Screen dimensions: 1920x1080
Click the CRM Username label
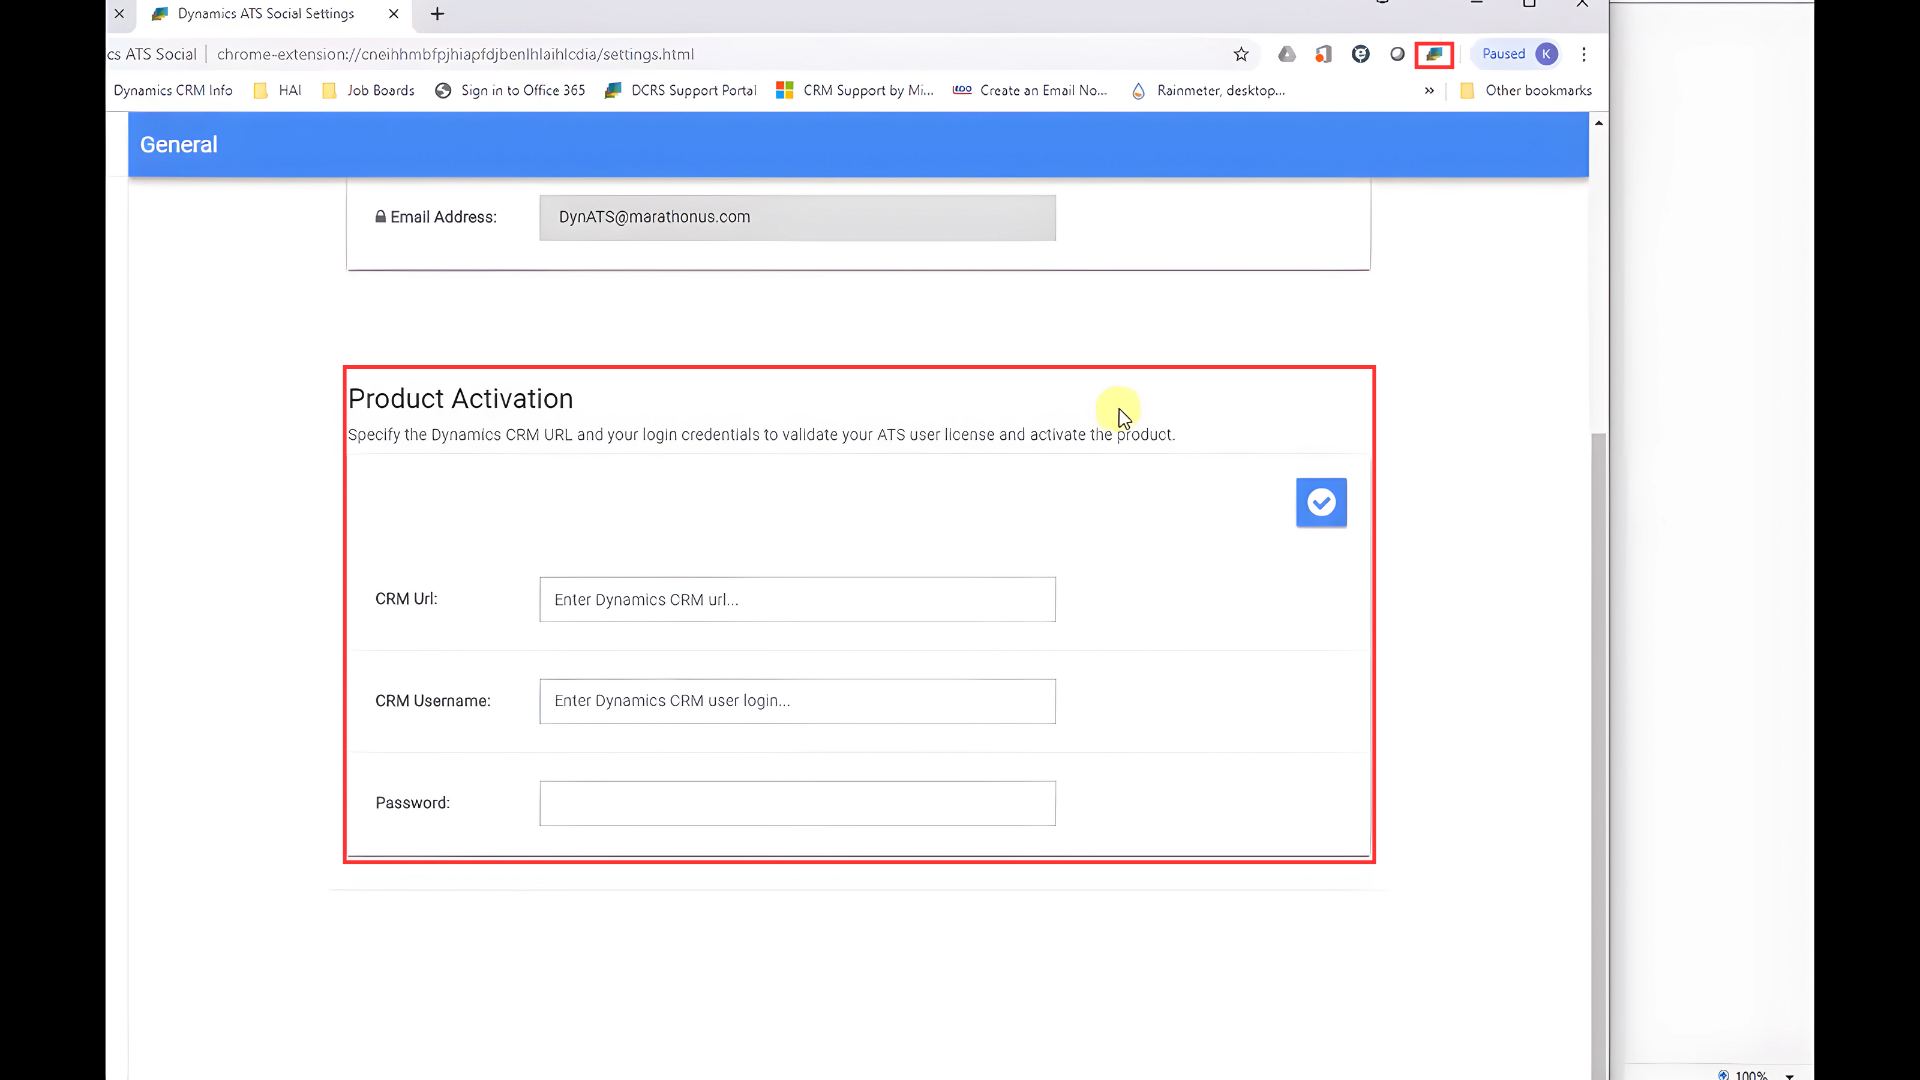click(433, 701)
